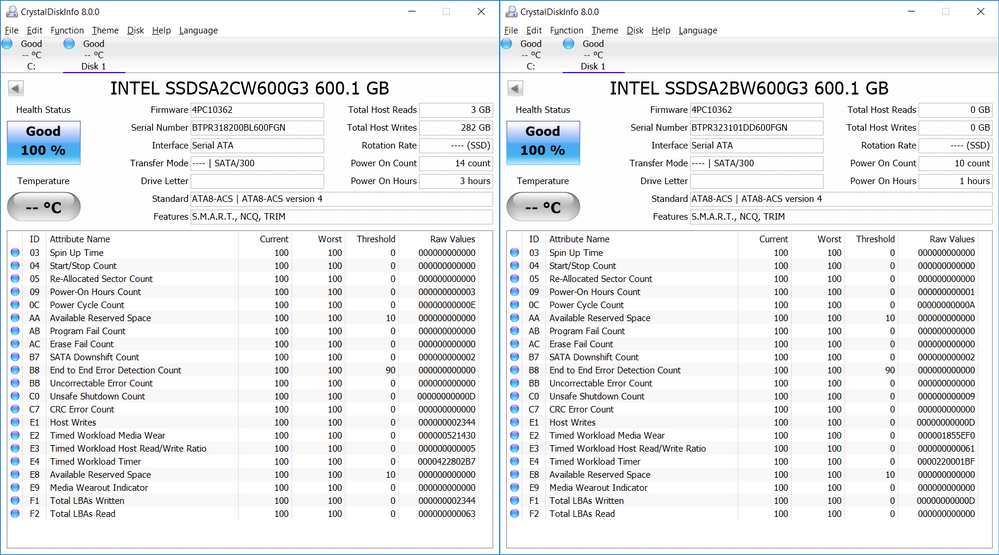Click C: drive status orb in left window
The width and height of the screenshot is (999, 555).
click(8, 44)
